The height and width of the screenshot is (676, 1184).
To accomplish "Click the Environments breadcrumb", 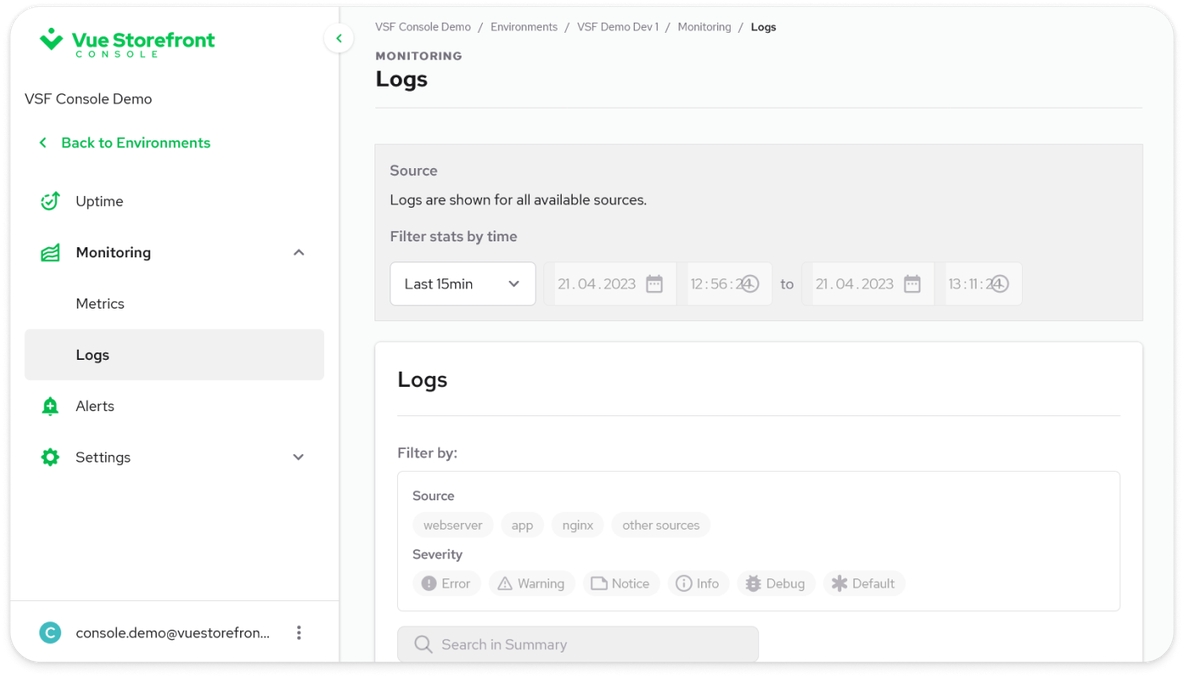I will [524, 27].
